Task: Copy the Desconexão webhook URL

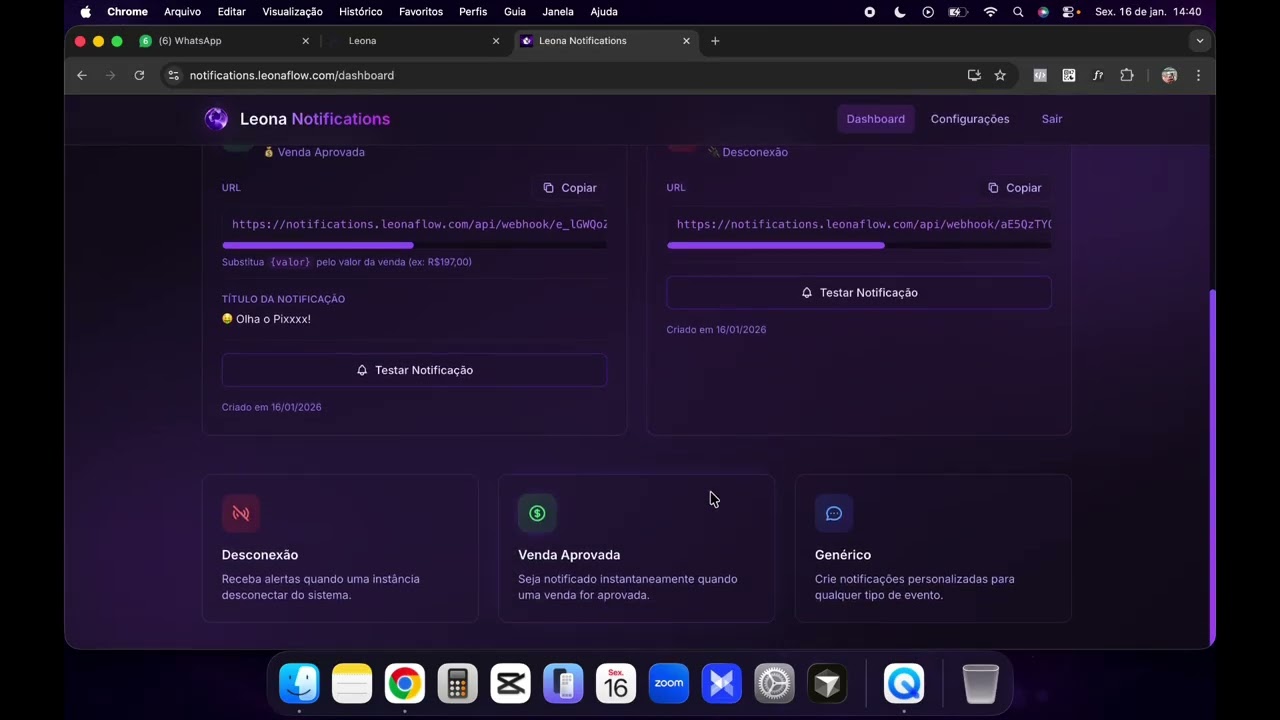Action: 1014,188
